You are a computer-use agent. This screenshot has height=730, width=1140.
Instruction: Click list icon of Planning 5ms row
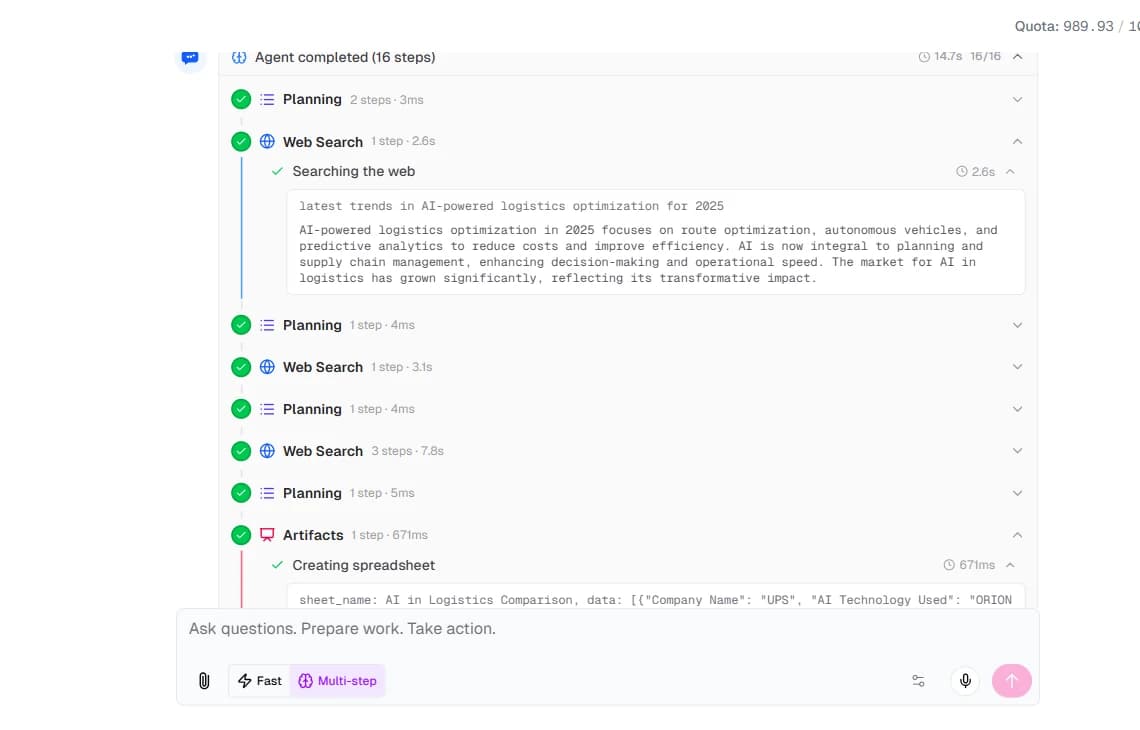click(x=267, y=493)
